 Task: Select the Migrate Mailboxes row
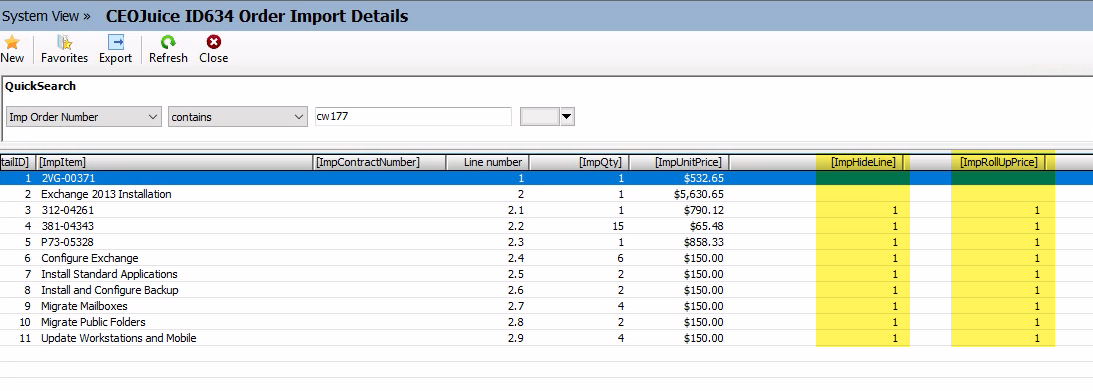(546, 307)
